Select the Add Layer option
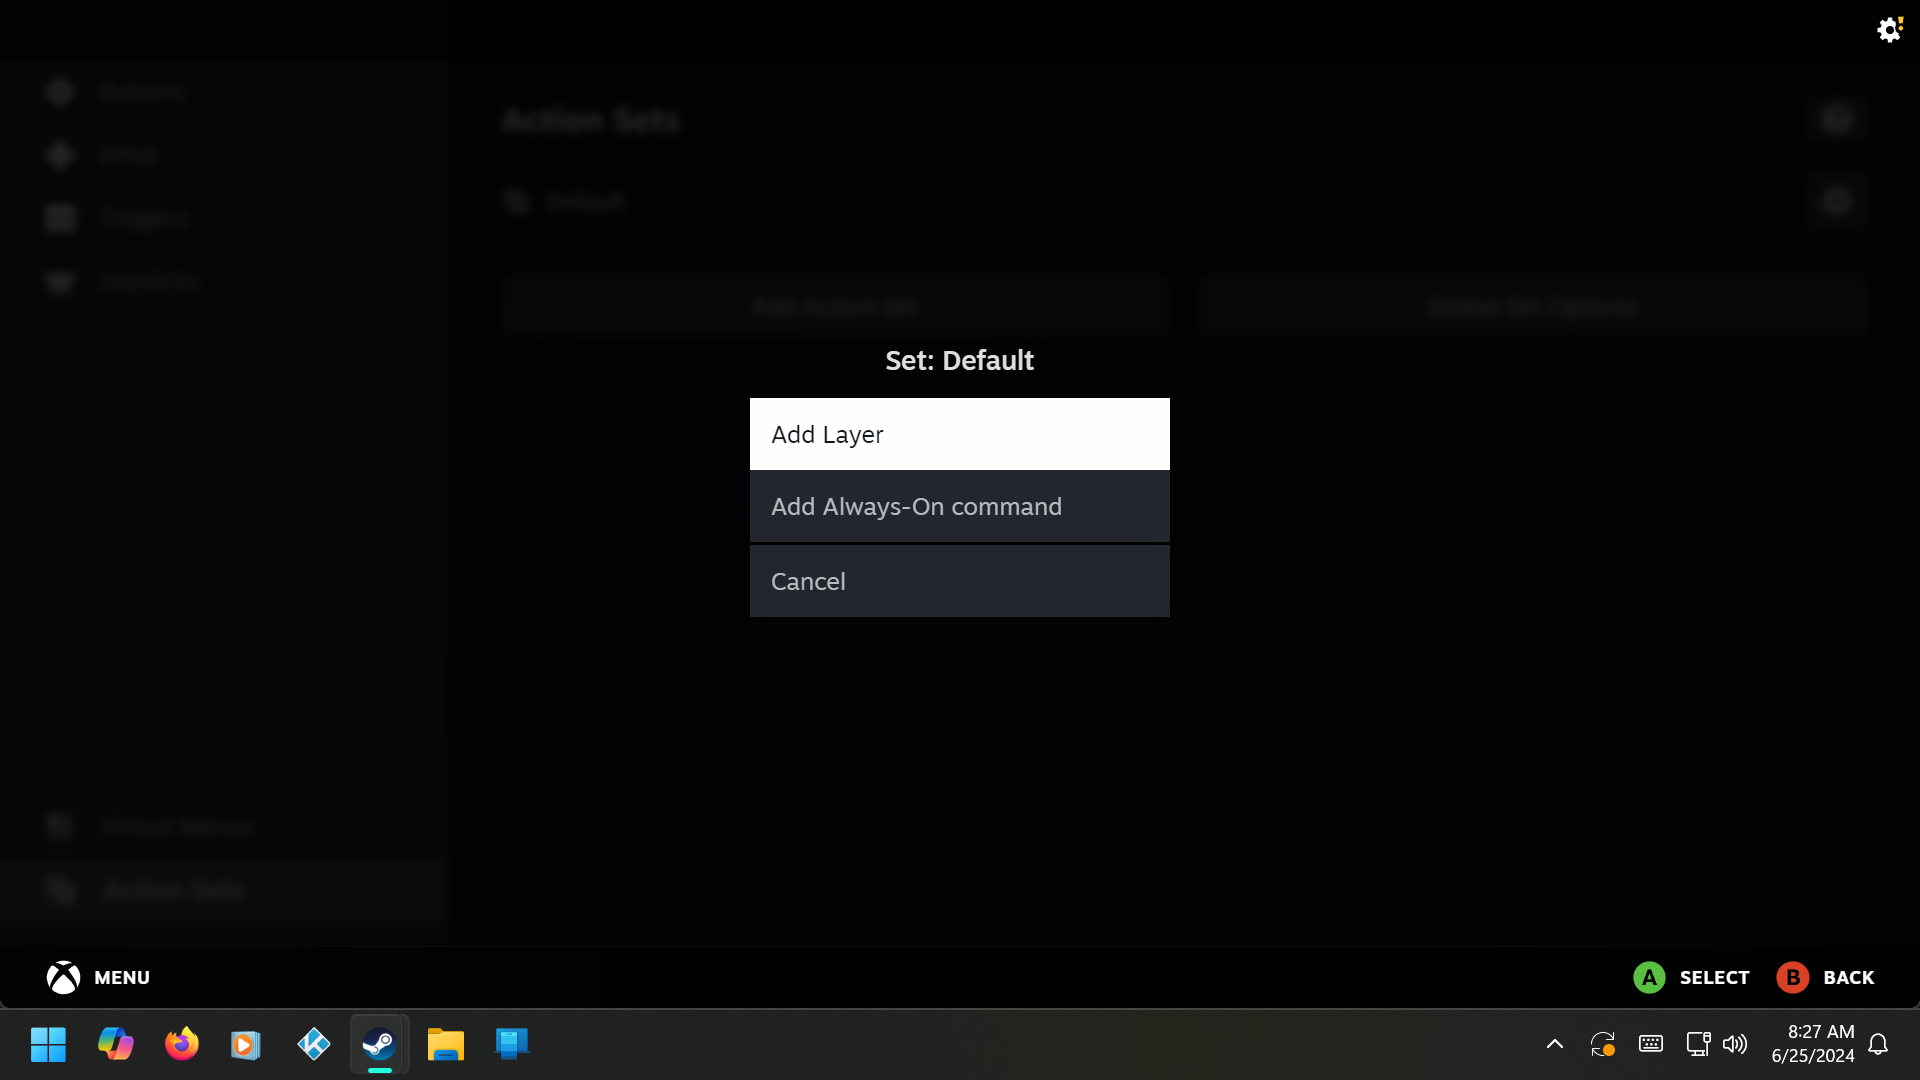The height and width of the screenshot is (1080, 1920). pyautogui.click(x=959, y=434)
